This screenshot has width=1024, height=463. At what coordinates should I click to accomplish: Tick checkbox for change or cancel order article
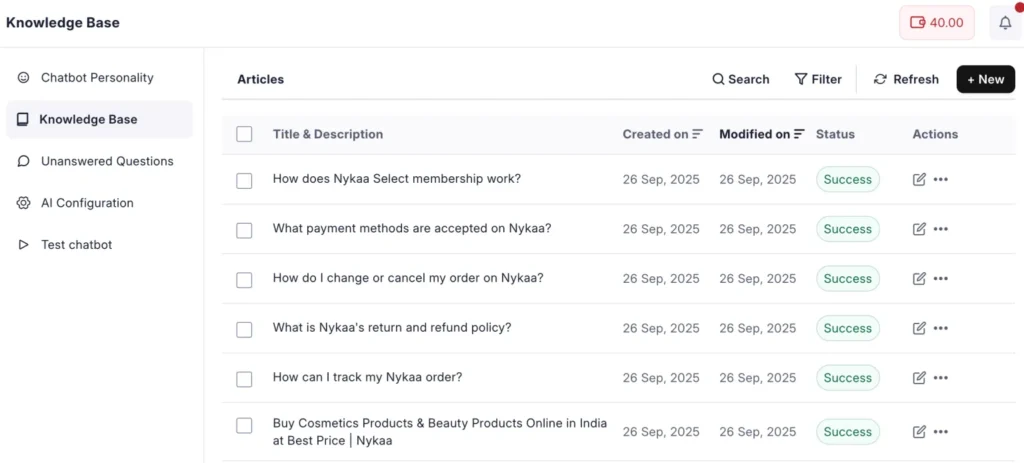click(x=244, y=279)
